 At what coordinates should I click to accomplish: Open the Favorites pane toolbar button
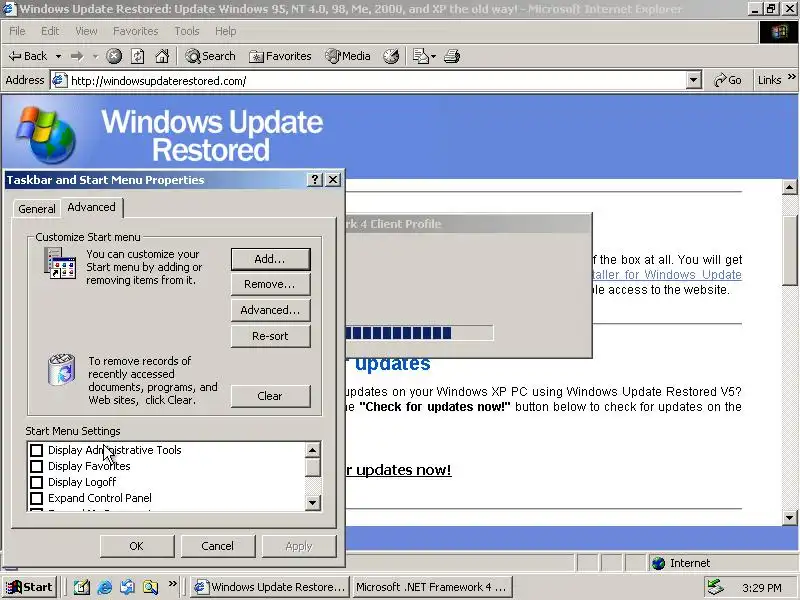tap(280, 56)
